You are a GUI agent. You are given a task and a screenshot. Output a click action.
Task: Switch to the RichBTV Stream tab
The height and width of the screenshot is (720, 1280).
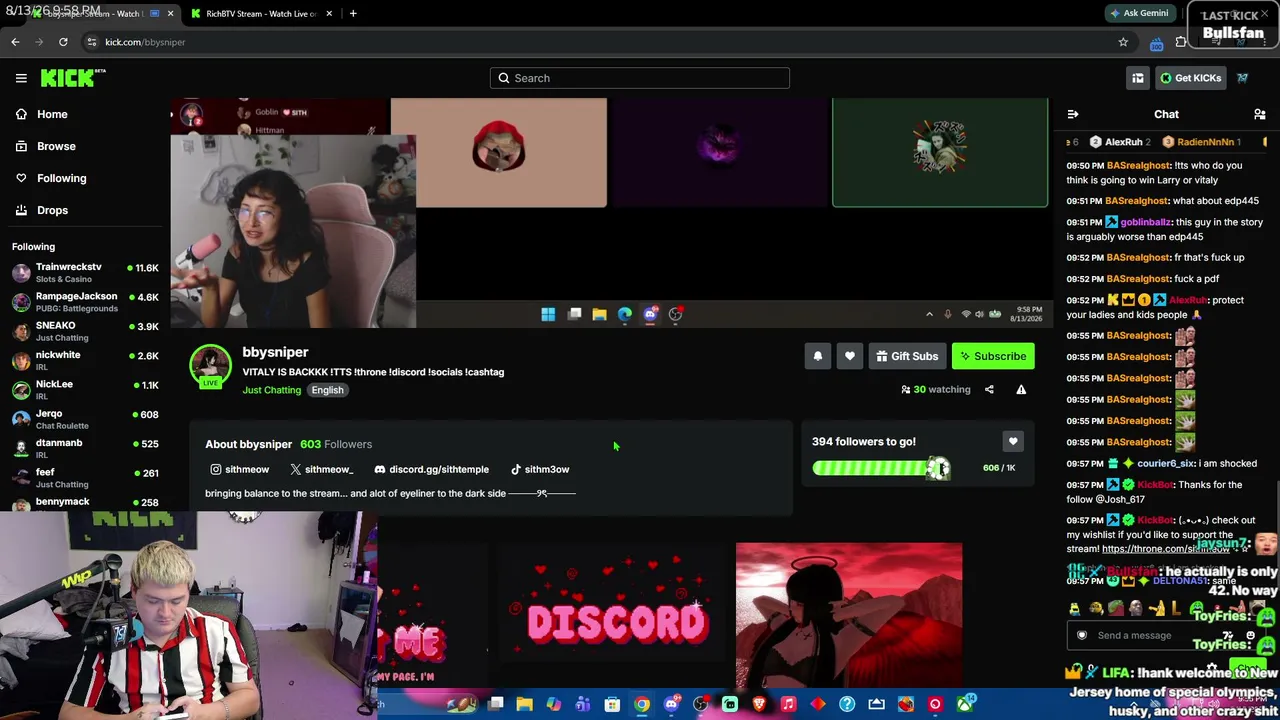tap(260, 13)
